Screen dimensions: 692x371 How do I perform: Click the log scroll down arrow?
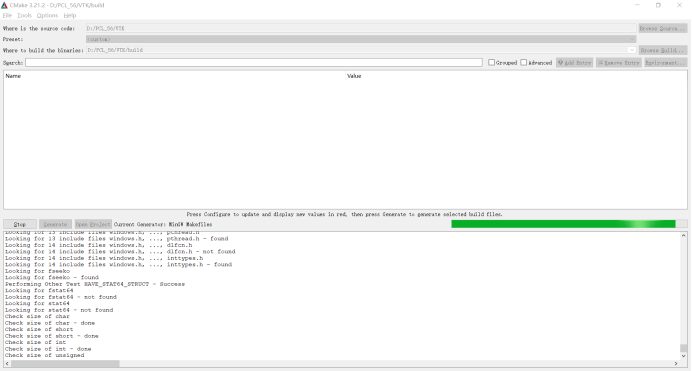click(683, 356)
